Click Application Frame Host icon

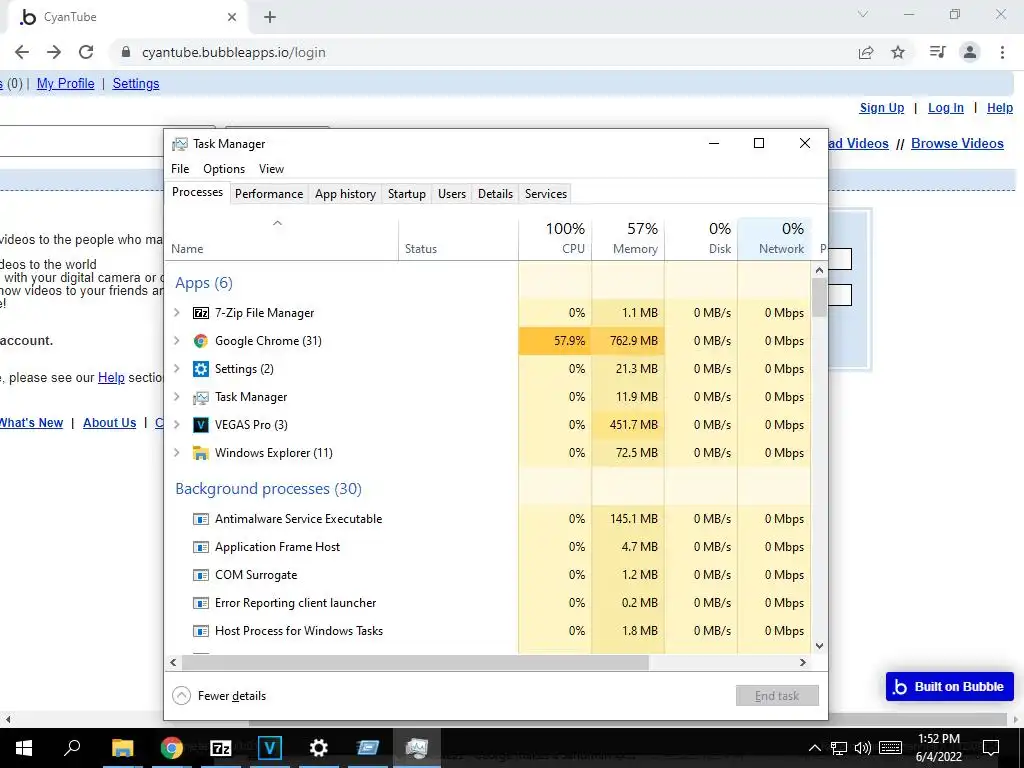(200, 547)
